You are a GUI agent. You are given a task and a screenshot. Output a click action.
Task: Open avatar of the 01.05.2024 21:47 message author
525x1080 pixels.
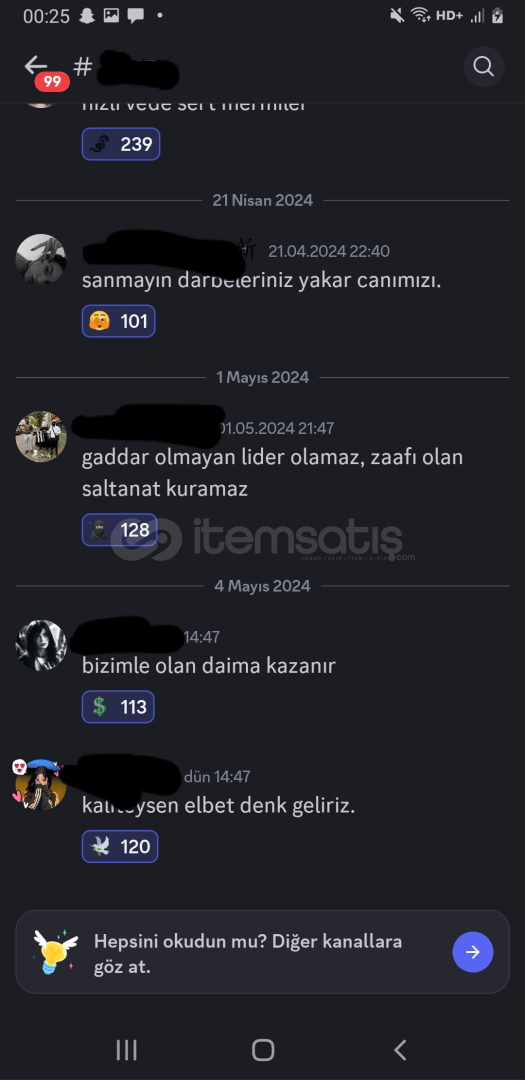click(x=41, y=437)
